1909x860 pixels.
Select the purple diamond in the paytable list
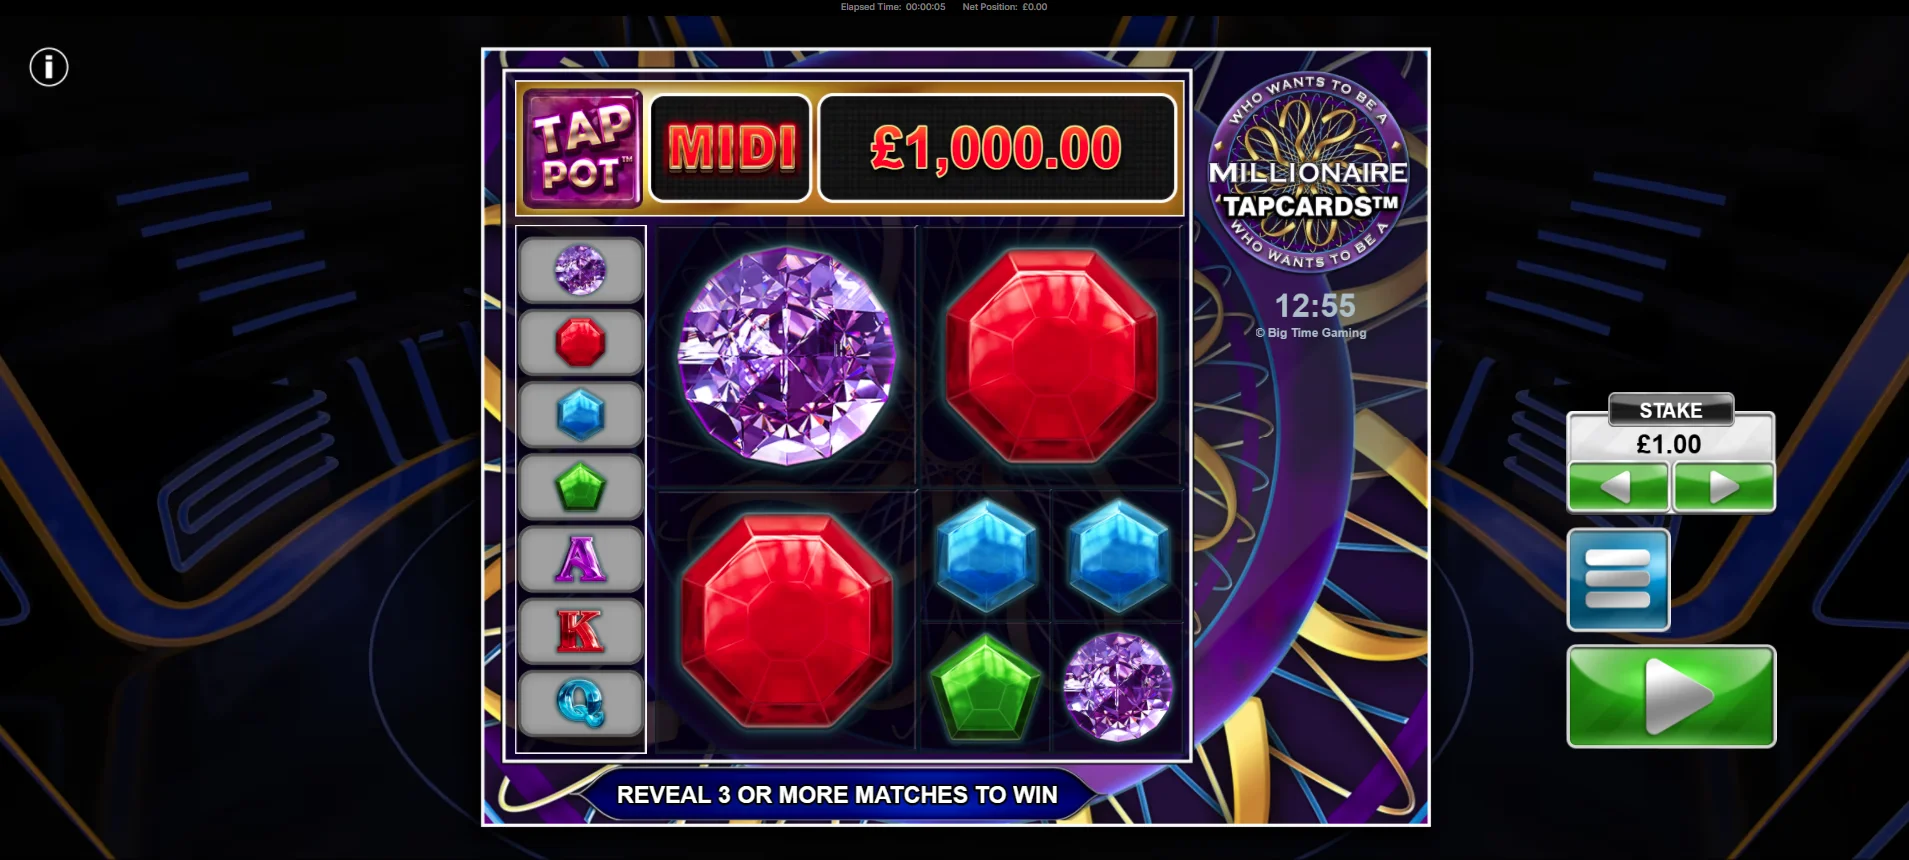(x=581, y=270)
